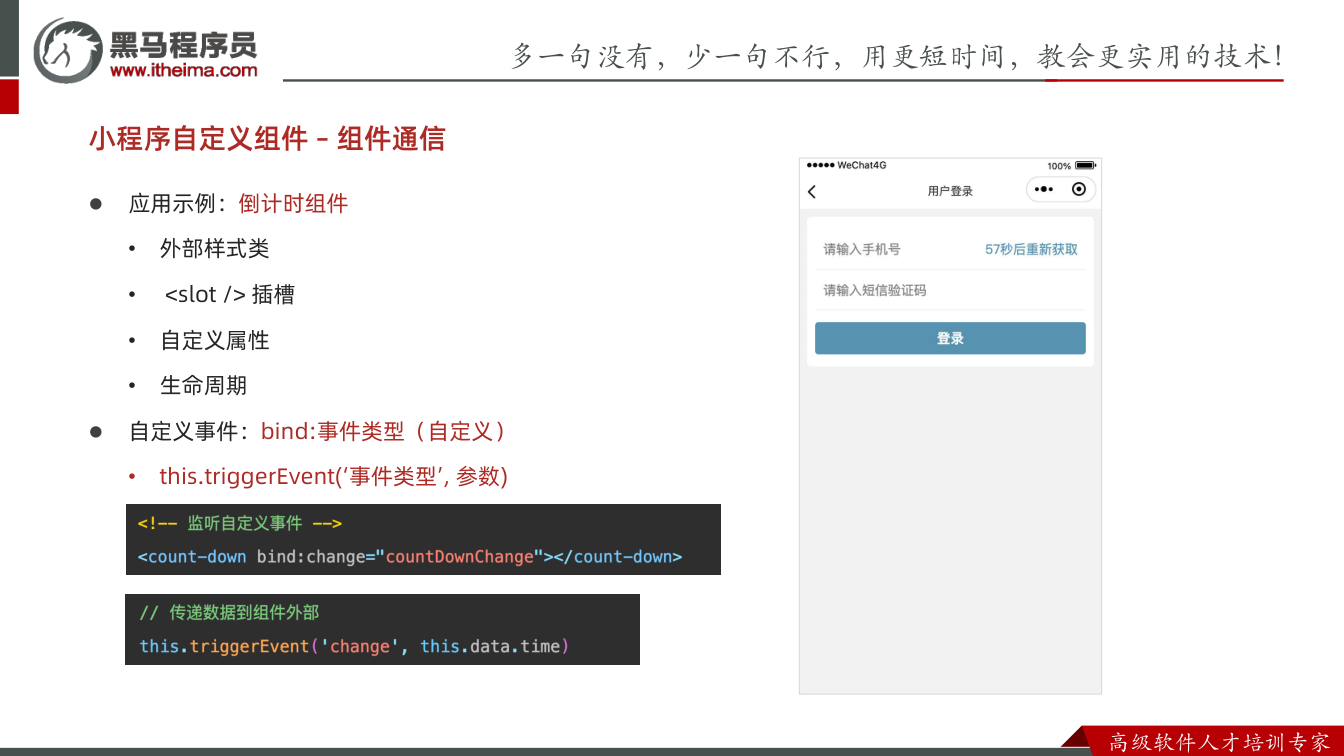Screen dimensions: 1344x756
Task: Select the 外部样式类 bullet
Action: point(214,249)
